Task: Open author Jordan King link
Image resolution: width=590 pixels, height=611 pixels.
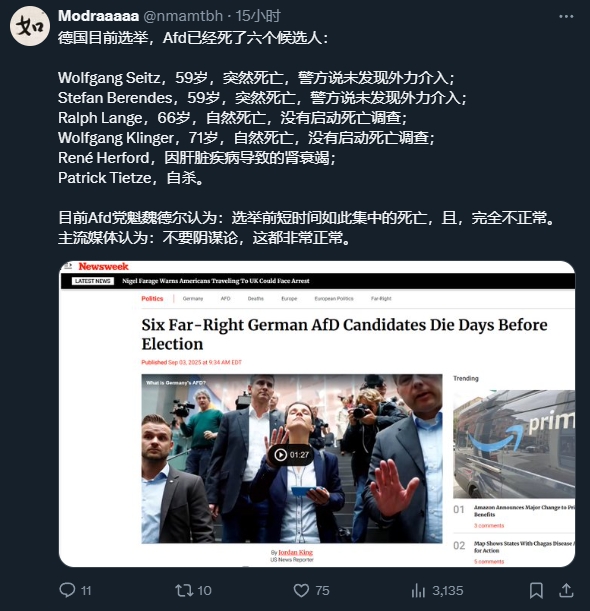Action: coord(295,552)
